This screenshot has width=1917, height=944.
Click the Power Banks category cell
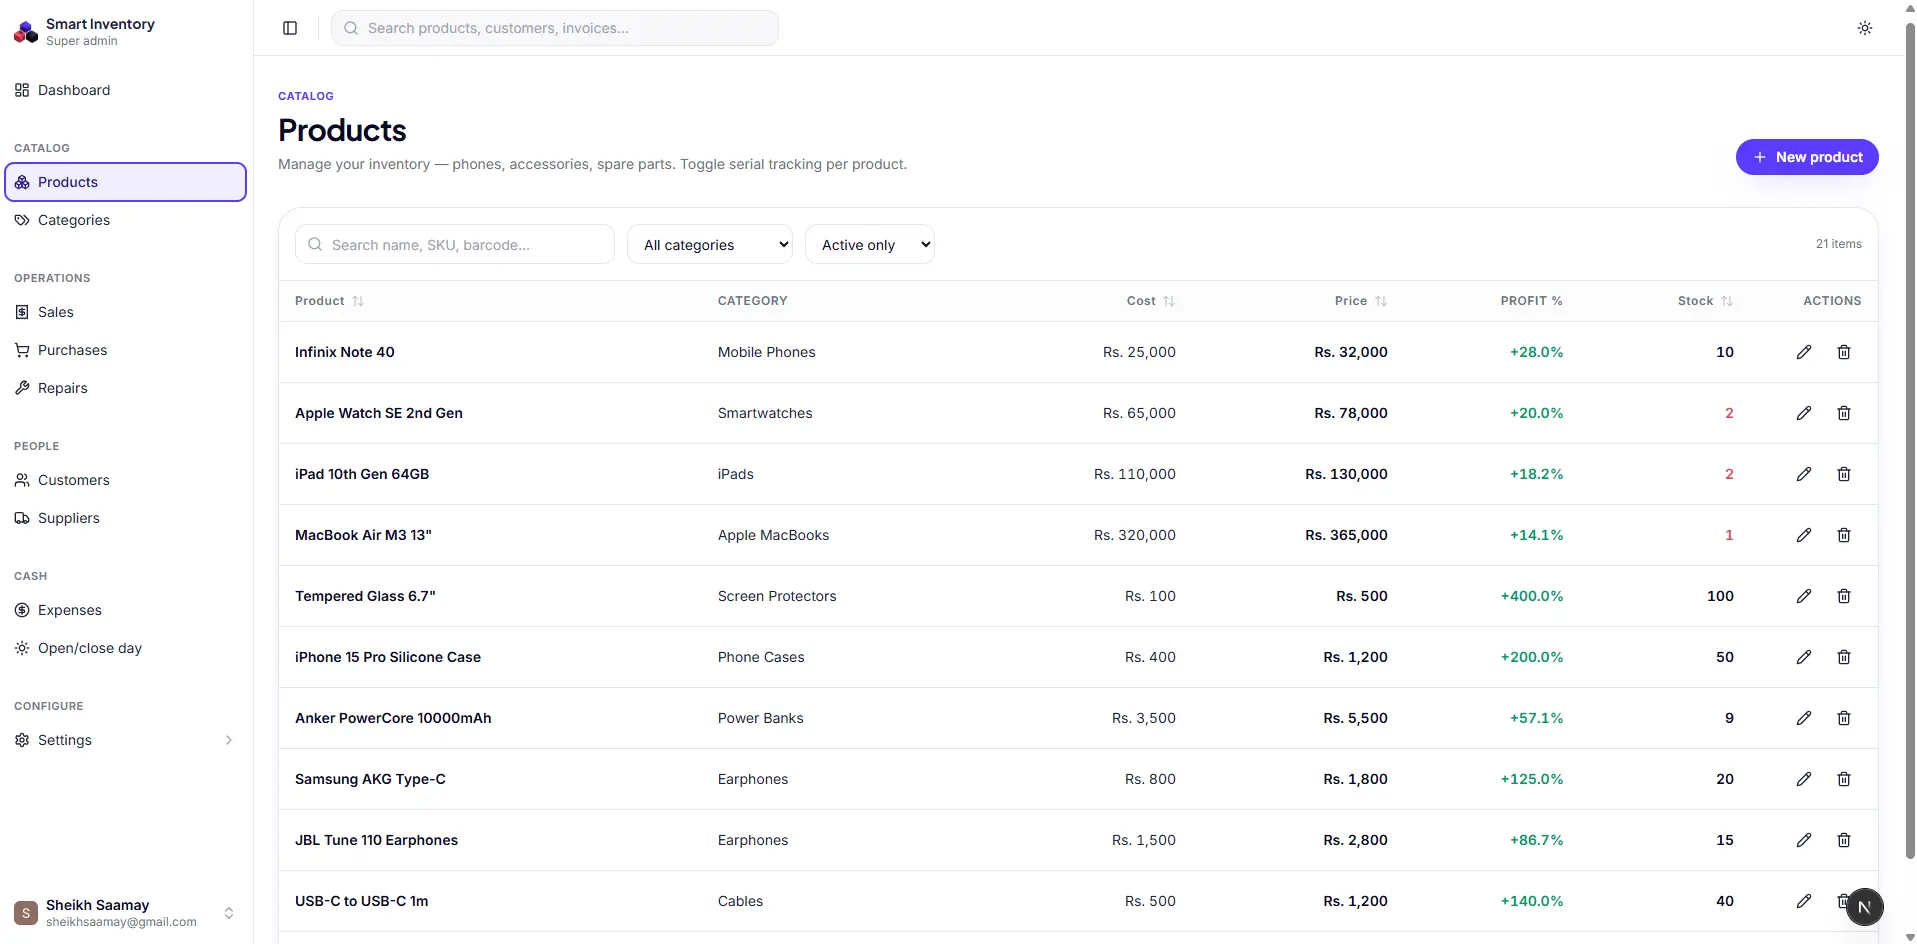click(x=761, y=718)
